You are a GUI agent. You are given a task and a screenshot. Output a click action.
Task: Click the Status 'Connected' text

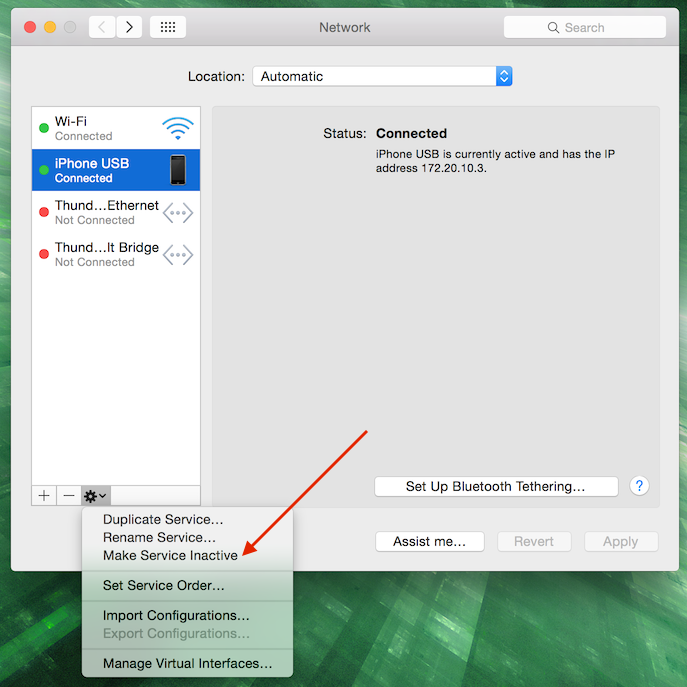pyautogui.click(x=411, y=133)
